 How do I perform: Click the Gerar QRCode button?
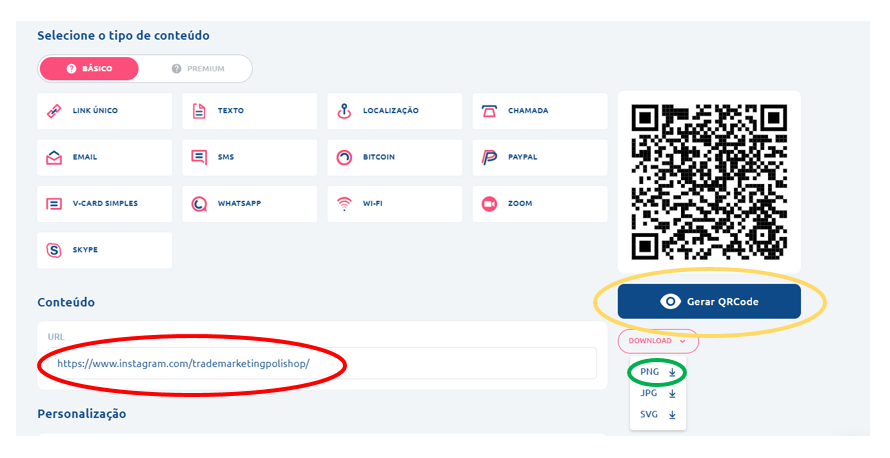(x=709, y=302)
